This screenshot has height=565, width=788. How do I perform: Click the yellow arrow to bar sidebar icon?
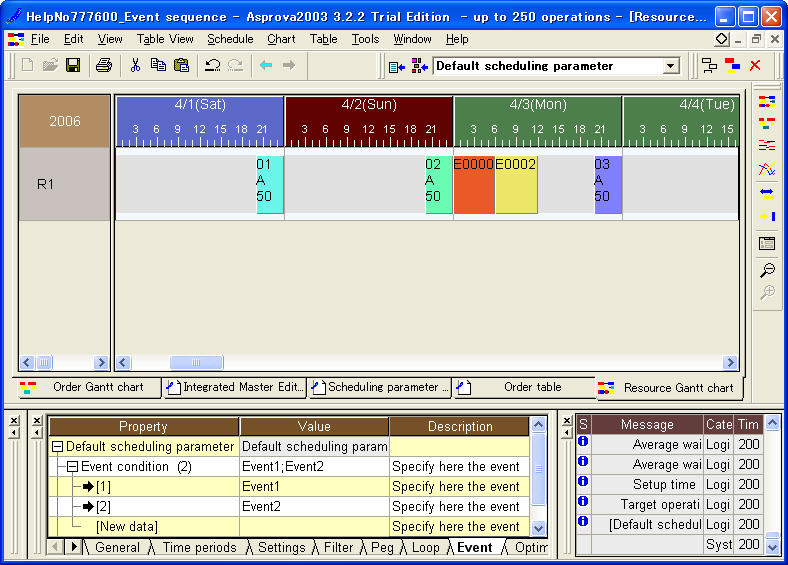coord(767,217)
